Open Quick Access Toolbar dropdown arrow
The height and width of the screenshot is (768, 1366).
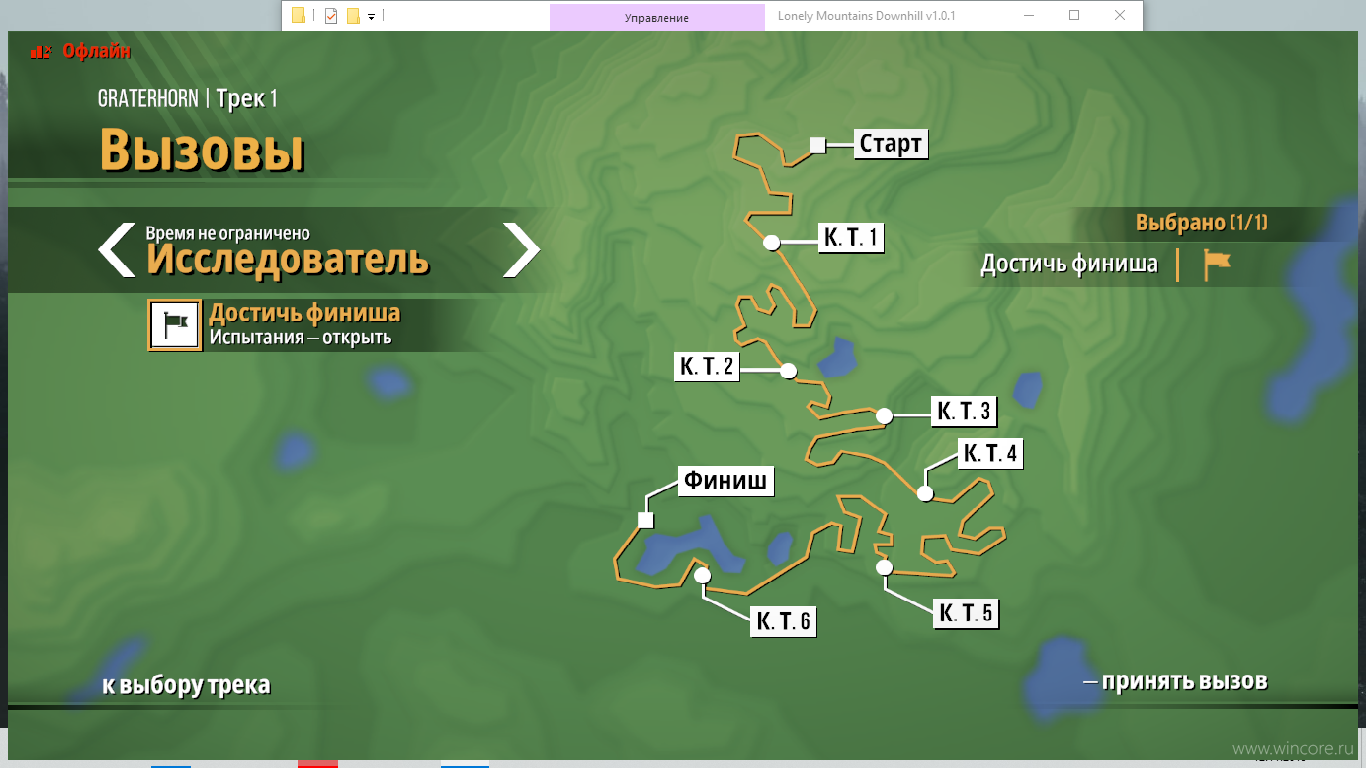coord(371,17)
